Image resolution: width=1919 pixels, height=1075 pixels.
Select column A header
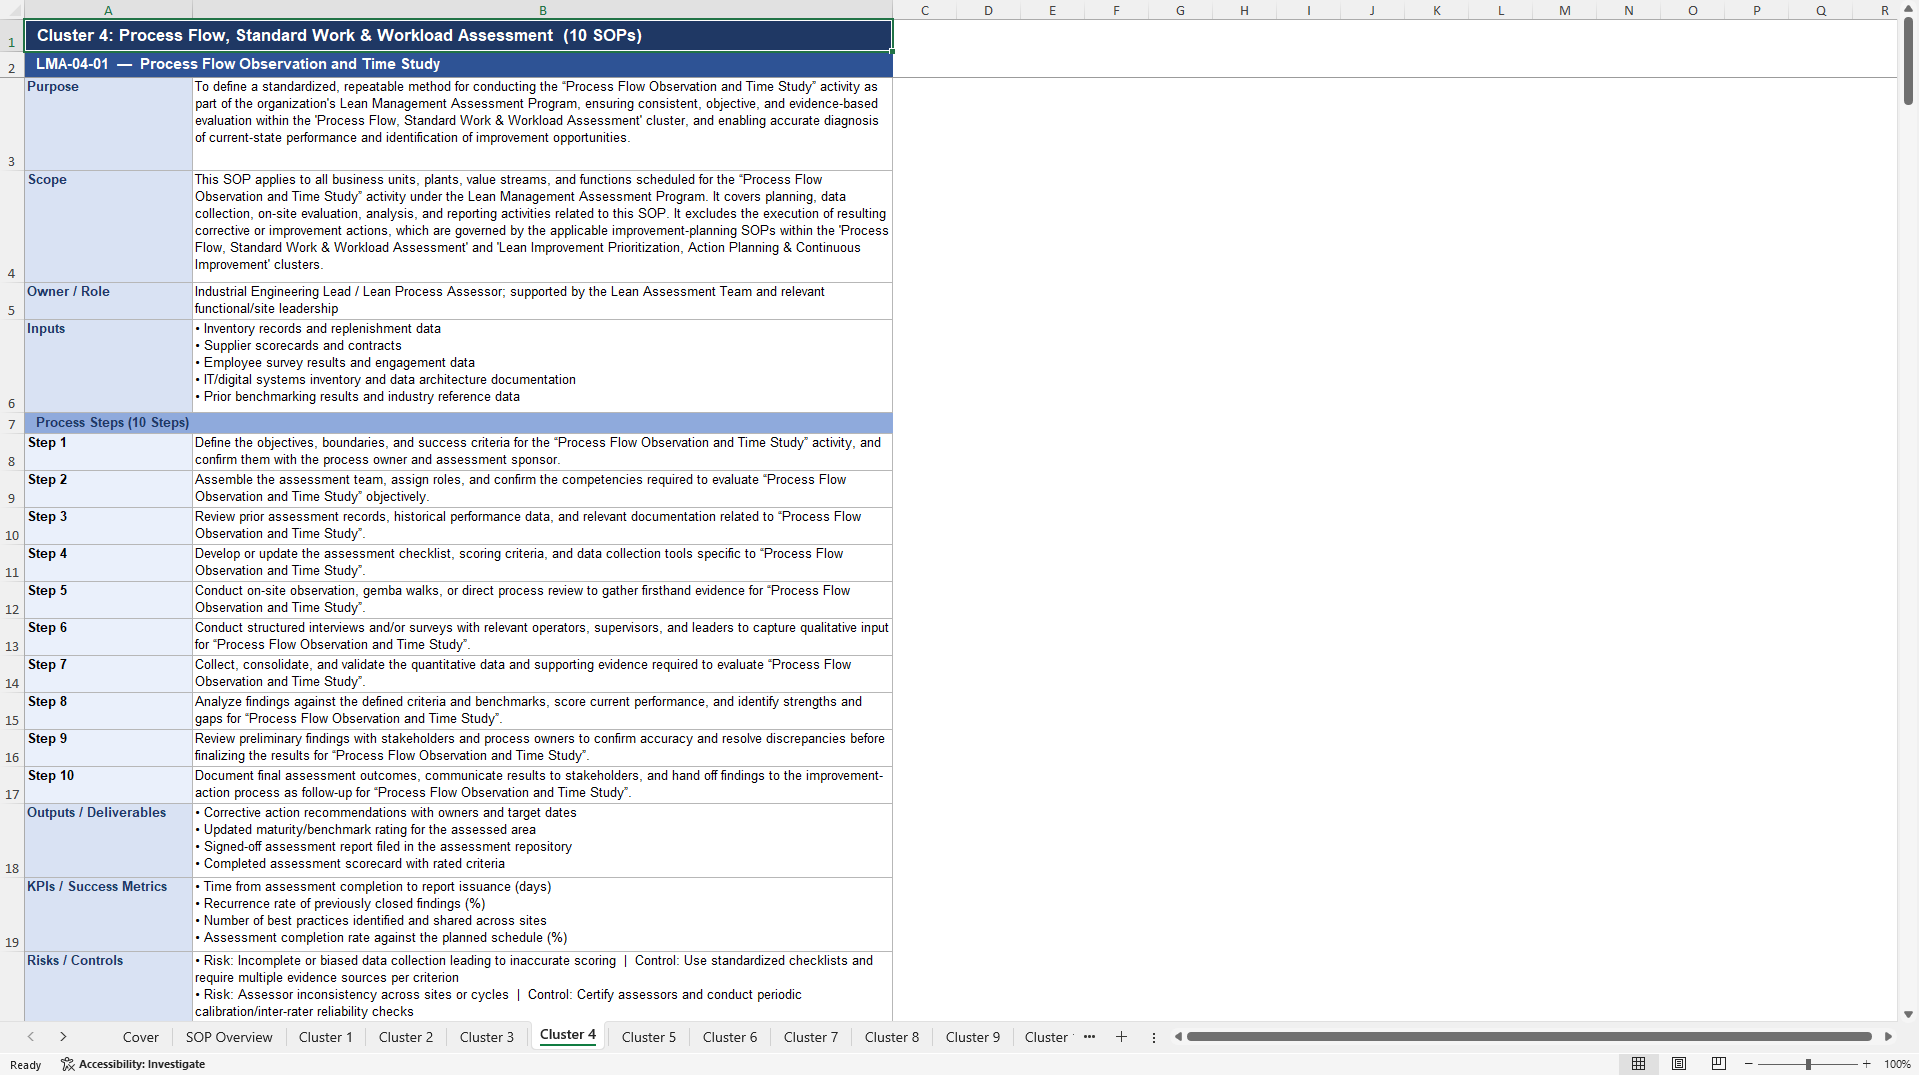(108, 10)
